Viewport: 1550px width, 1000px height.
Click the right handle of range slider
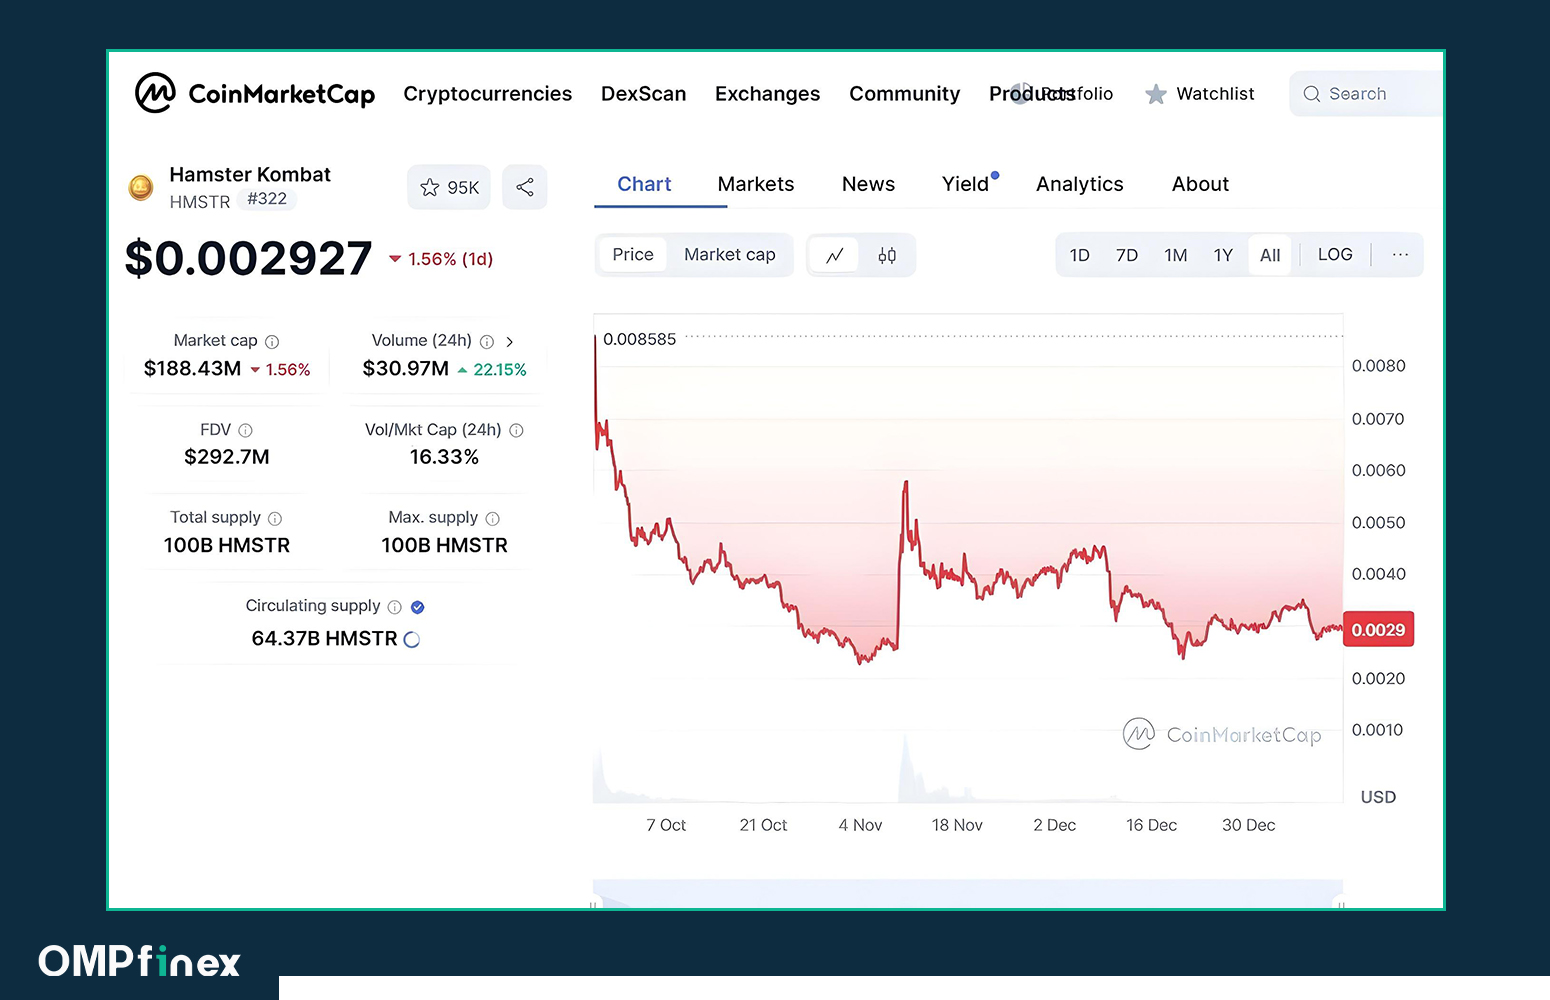(x=1342, y=905)
